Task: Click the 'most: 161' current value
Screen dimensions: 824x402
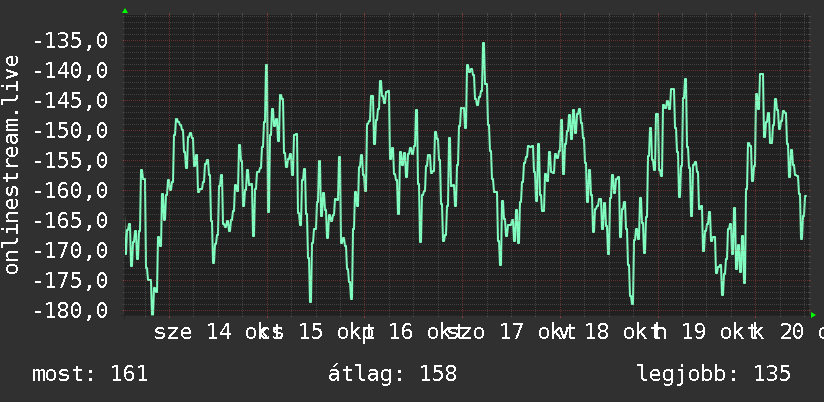Action: 90,374
